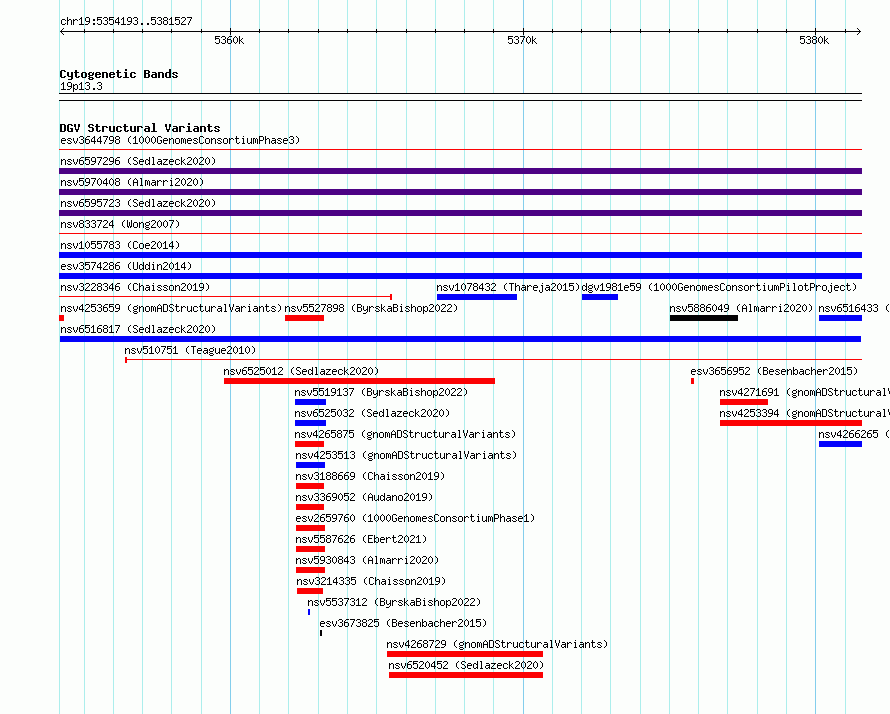Click the esv3644798 1000GenomesConsortiumPhase3 label

click(x=180, y=140)
